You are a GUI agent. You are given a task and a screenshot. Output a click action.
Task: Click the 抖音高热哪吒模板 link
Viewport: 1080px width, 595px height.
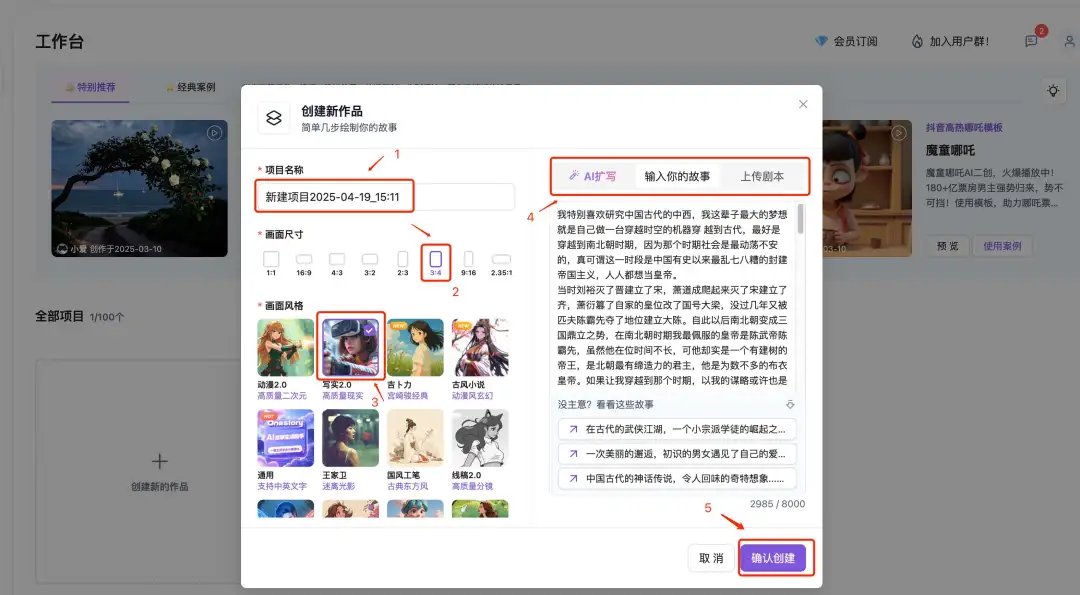[964, 127]
